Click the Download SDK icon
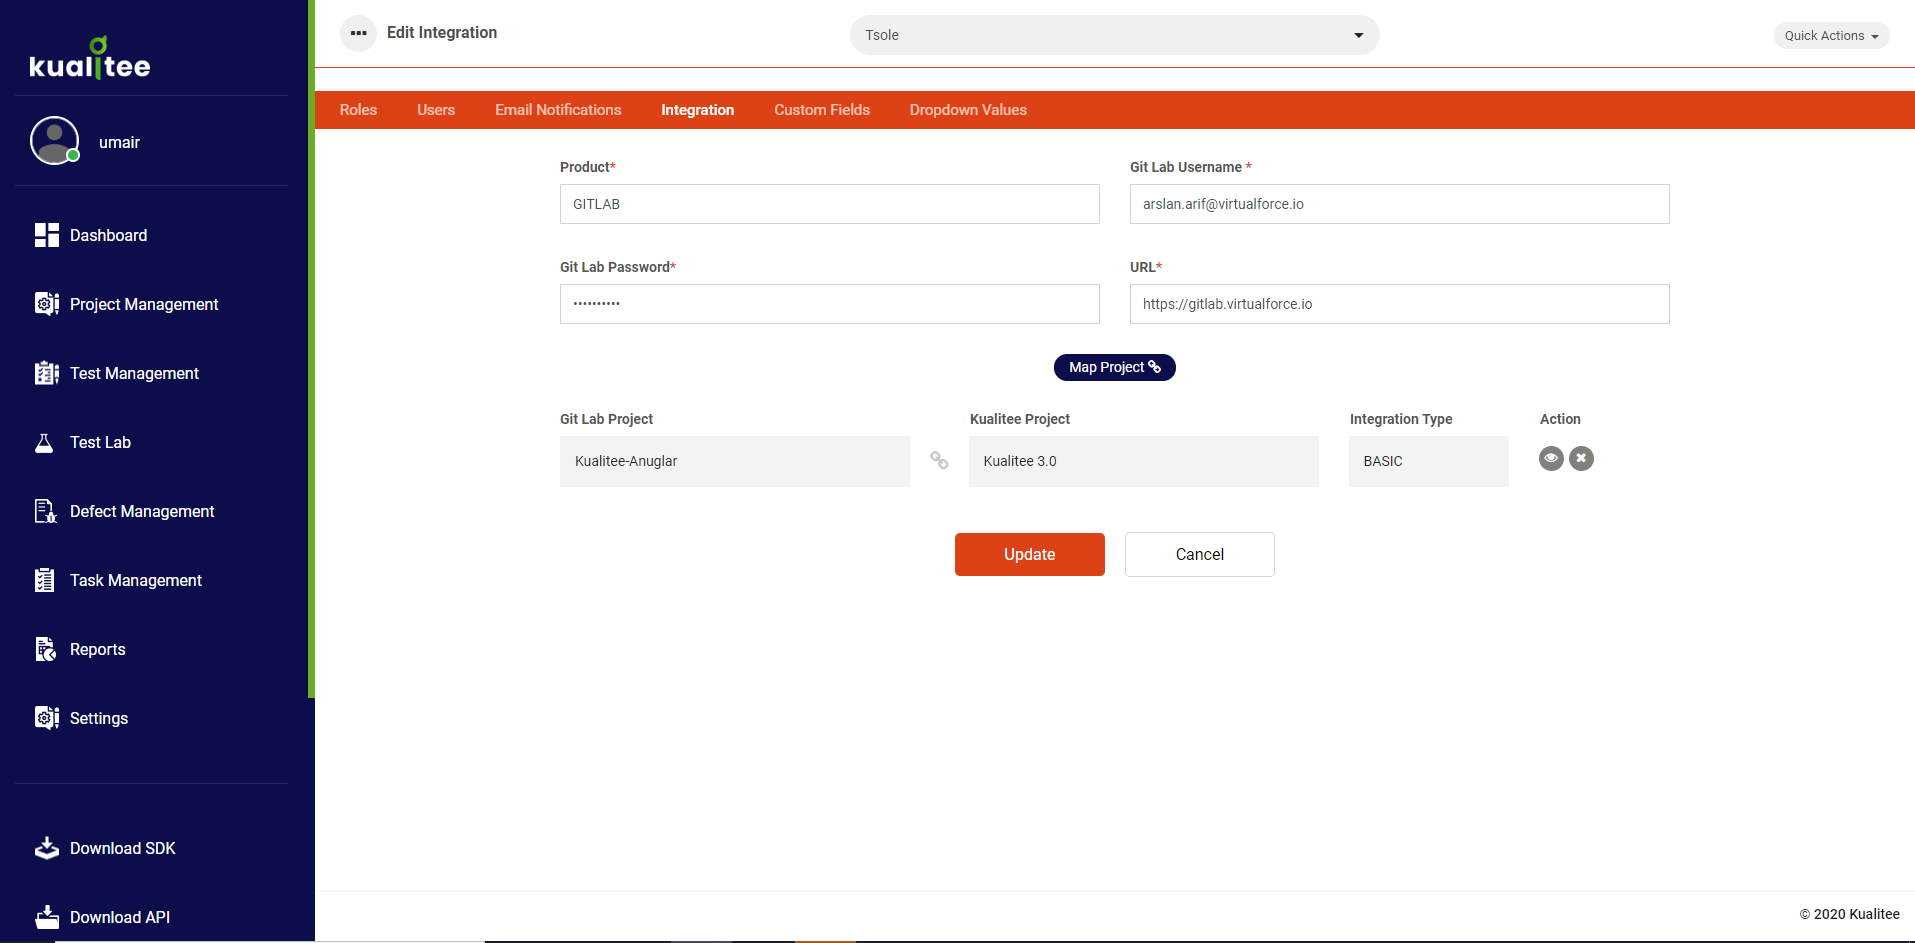Viewport: 1915px width, 943px height. (47, 848)
